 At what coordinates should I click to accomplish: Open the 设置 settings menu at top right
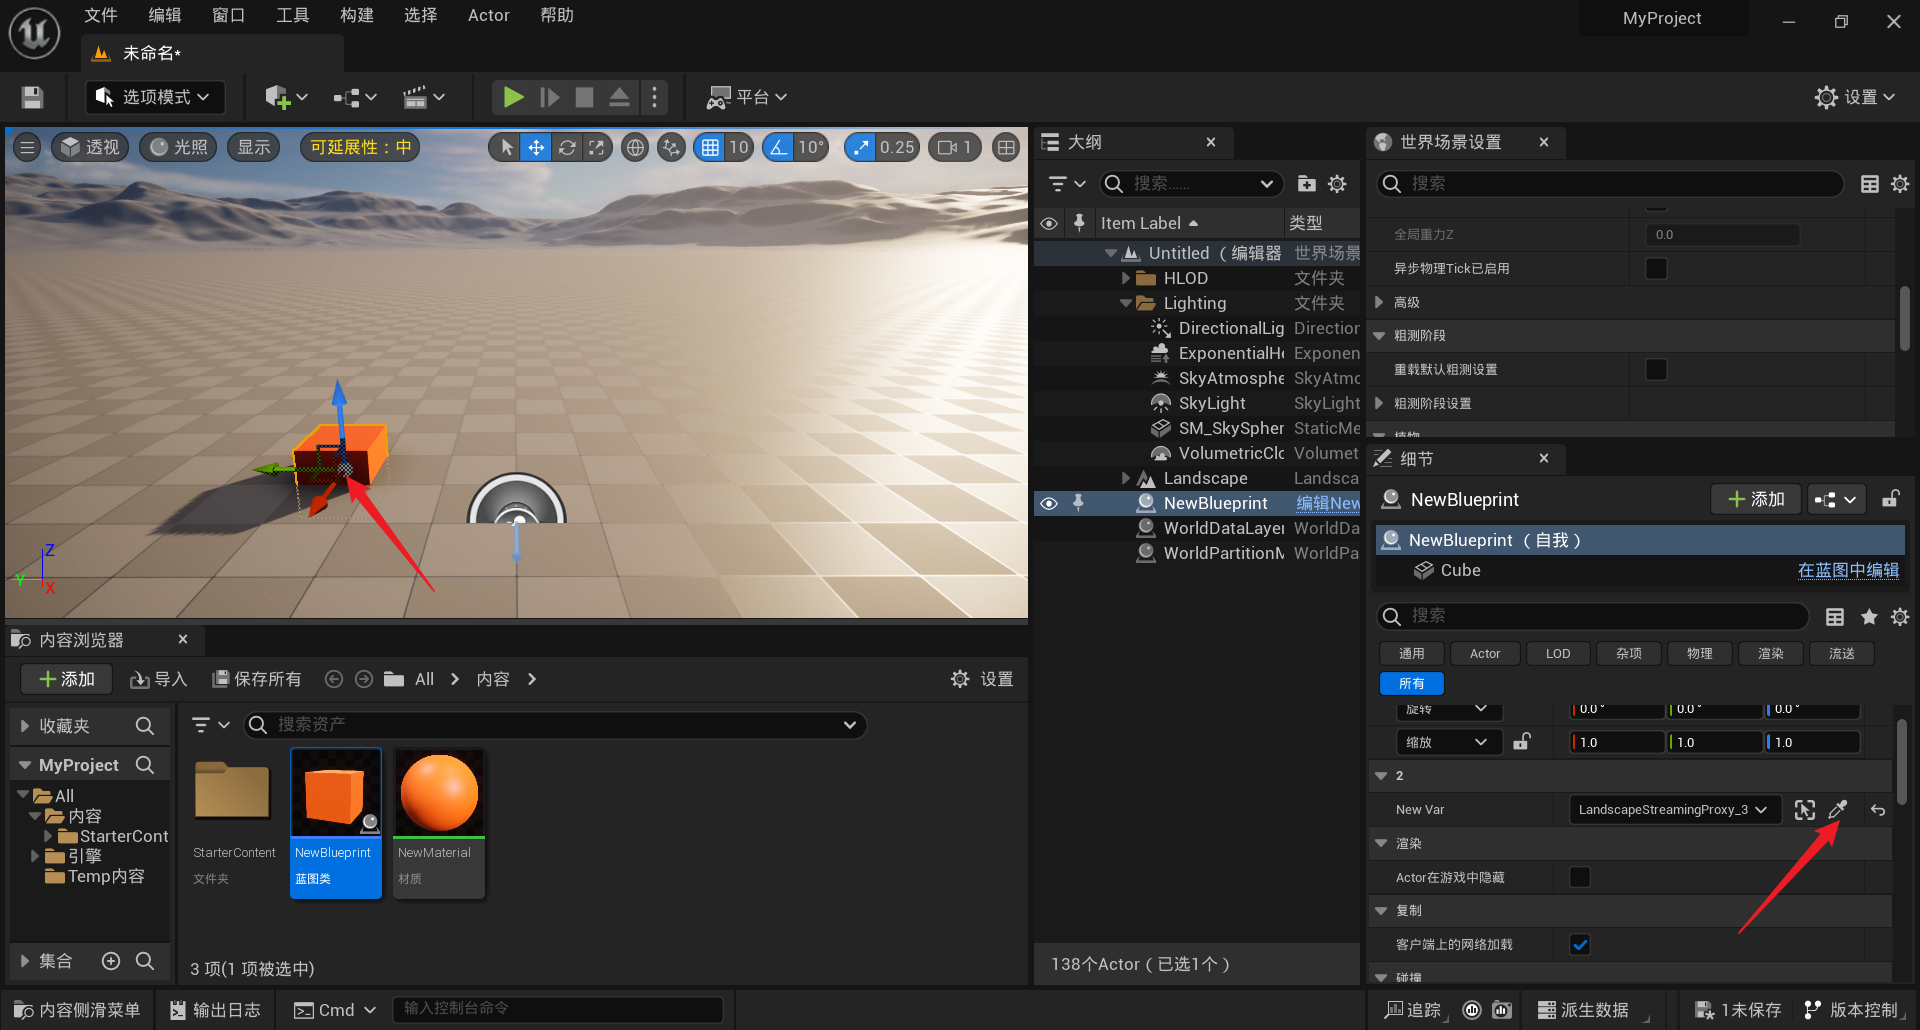click(x=1856, y=97)
